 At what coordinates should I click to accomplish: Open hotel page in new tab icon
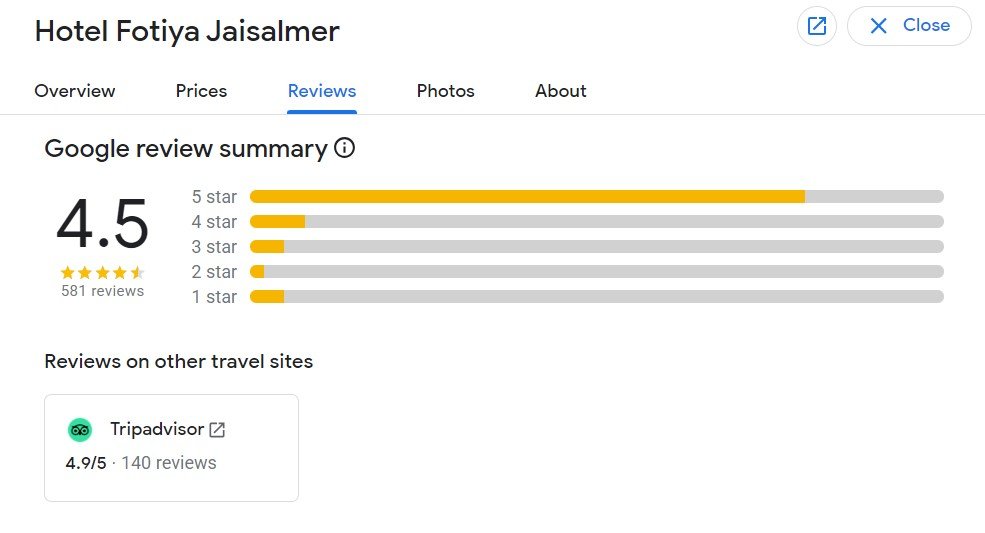817,26
